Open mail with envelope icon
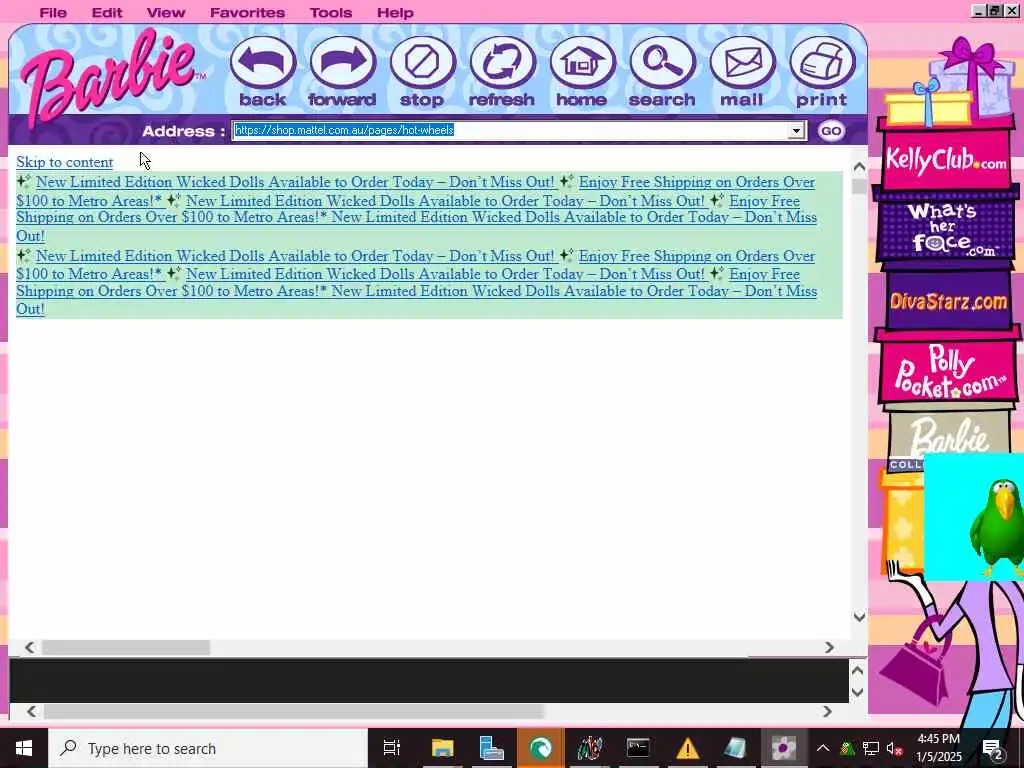Screen dimensions: 1024x768 pyautogui.click(x=742, y=63)
